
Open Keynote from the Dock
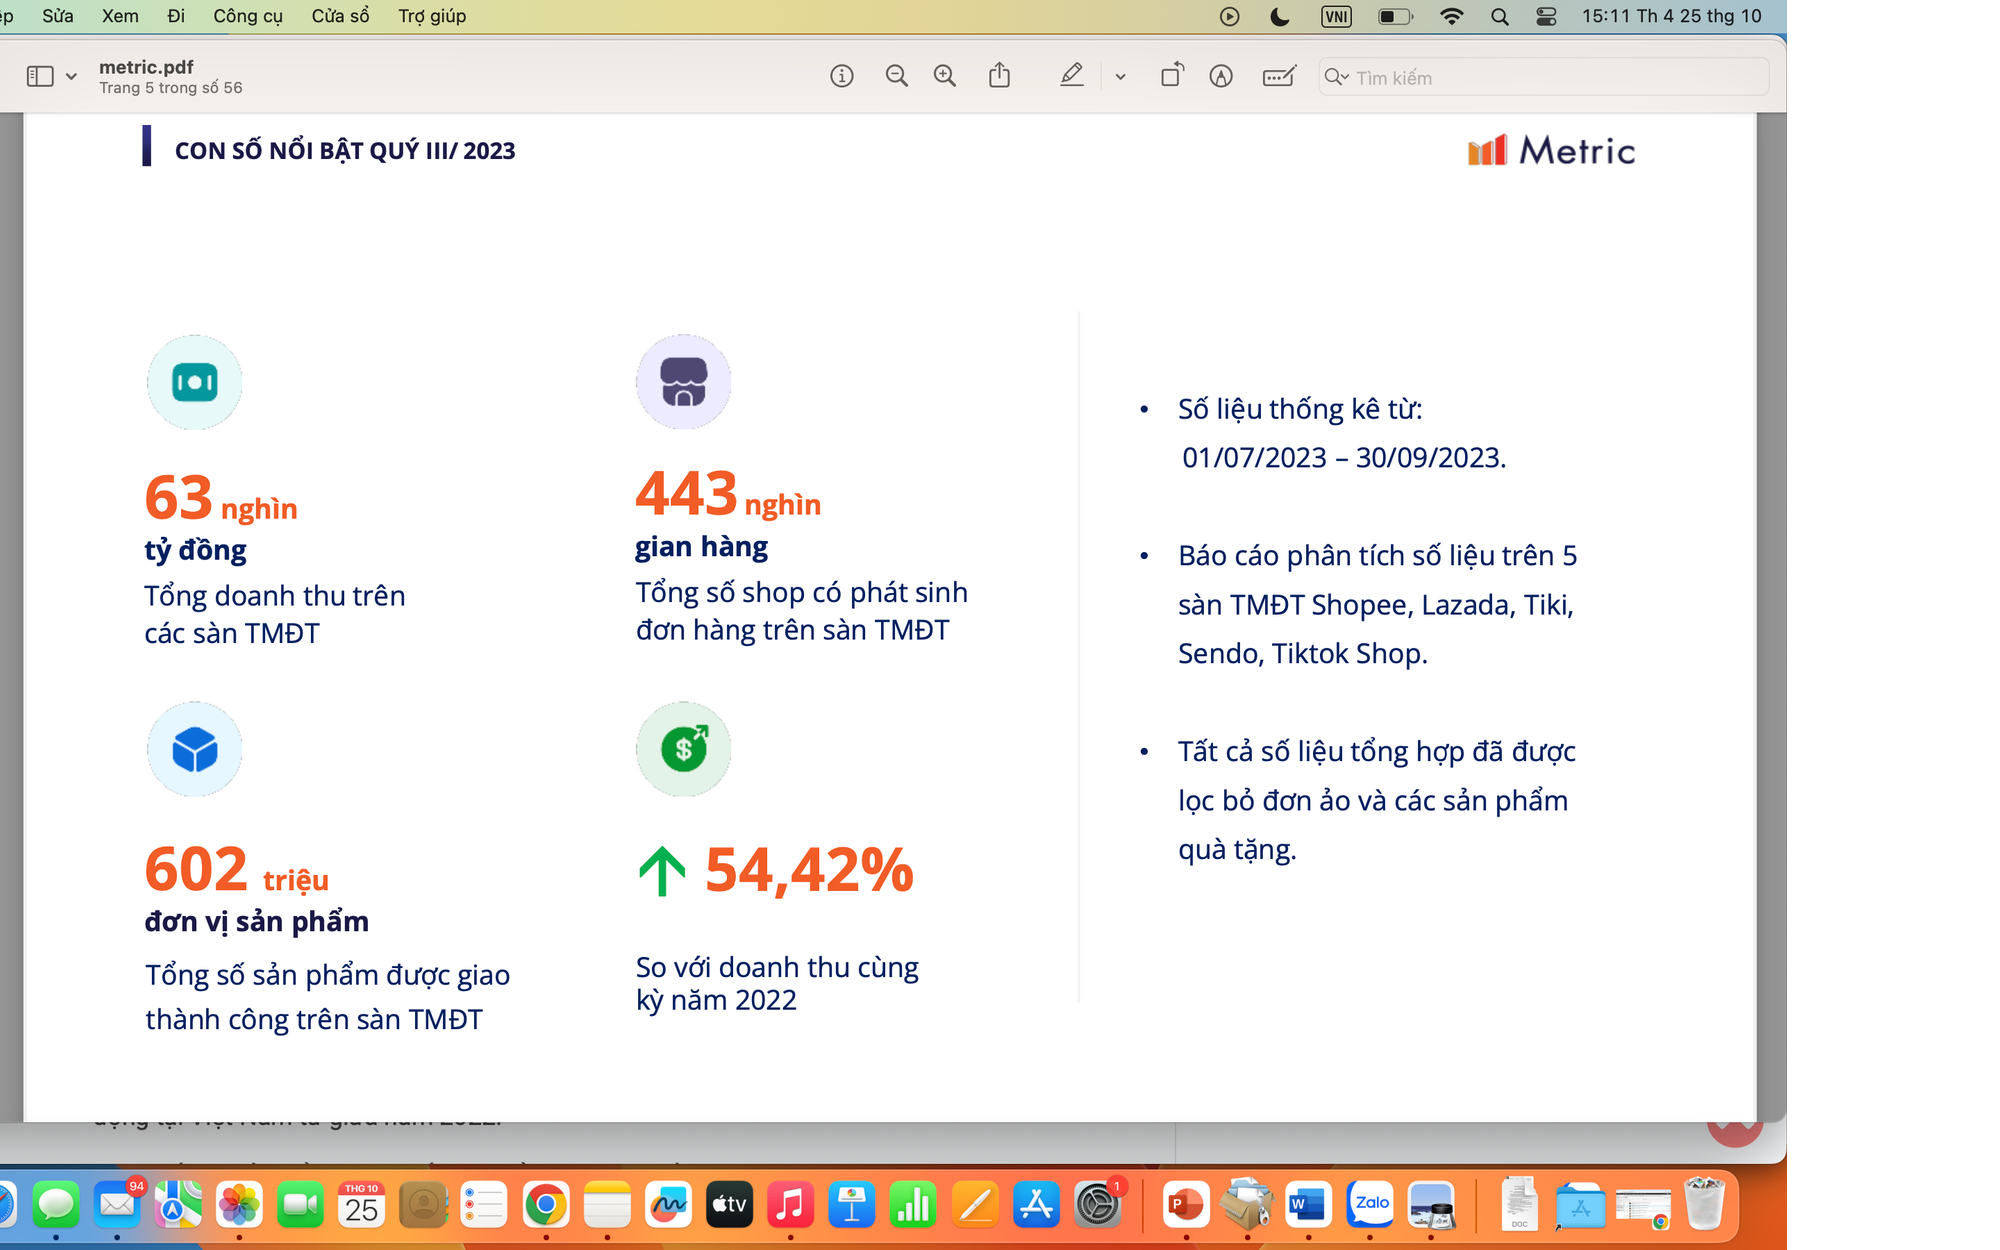point(852,1205)
